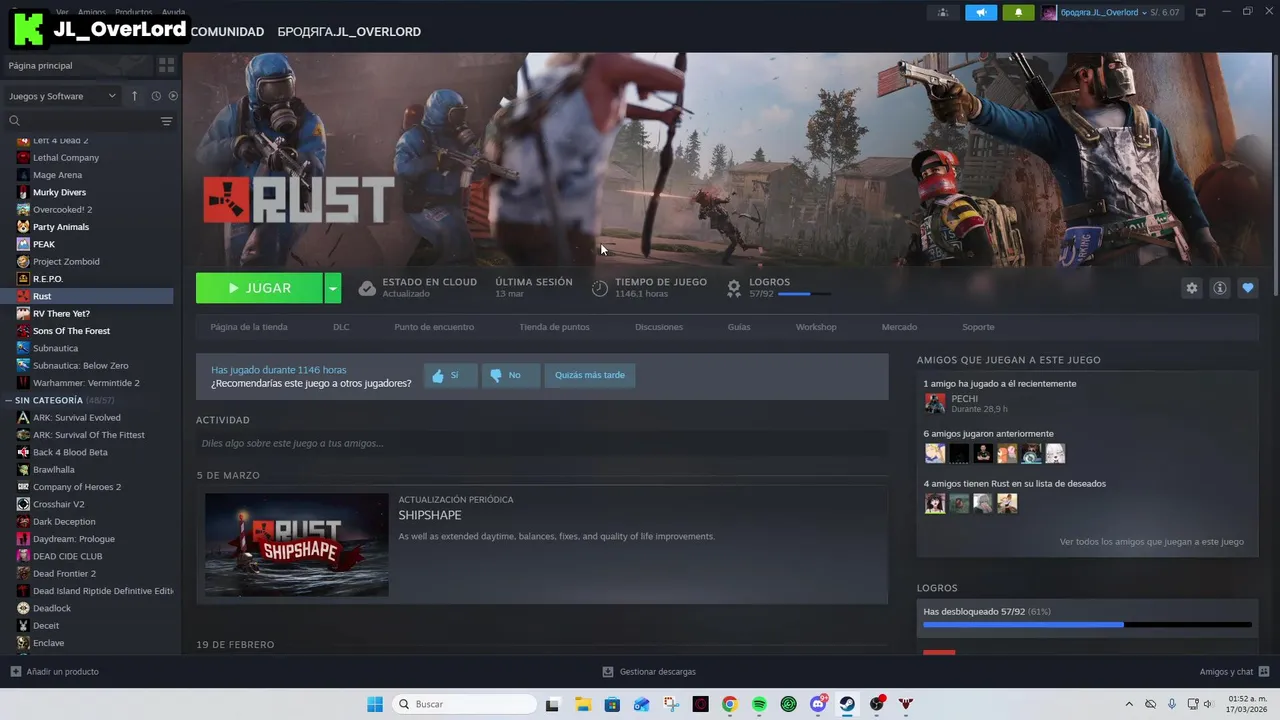This screenshot has height=720, width=1280.
Task: Open Spotify from taskbar
Action: coord(759,704)
